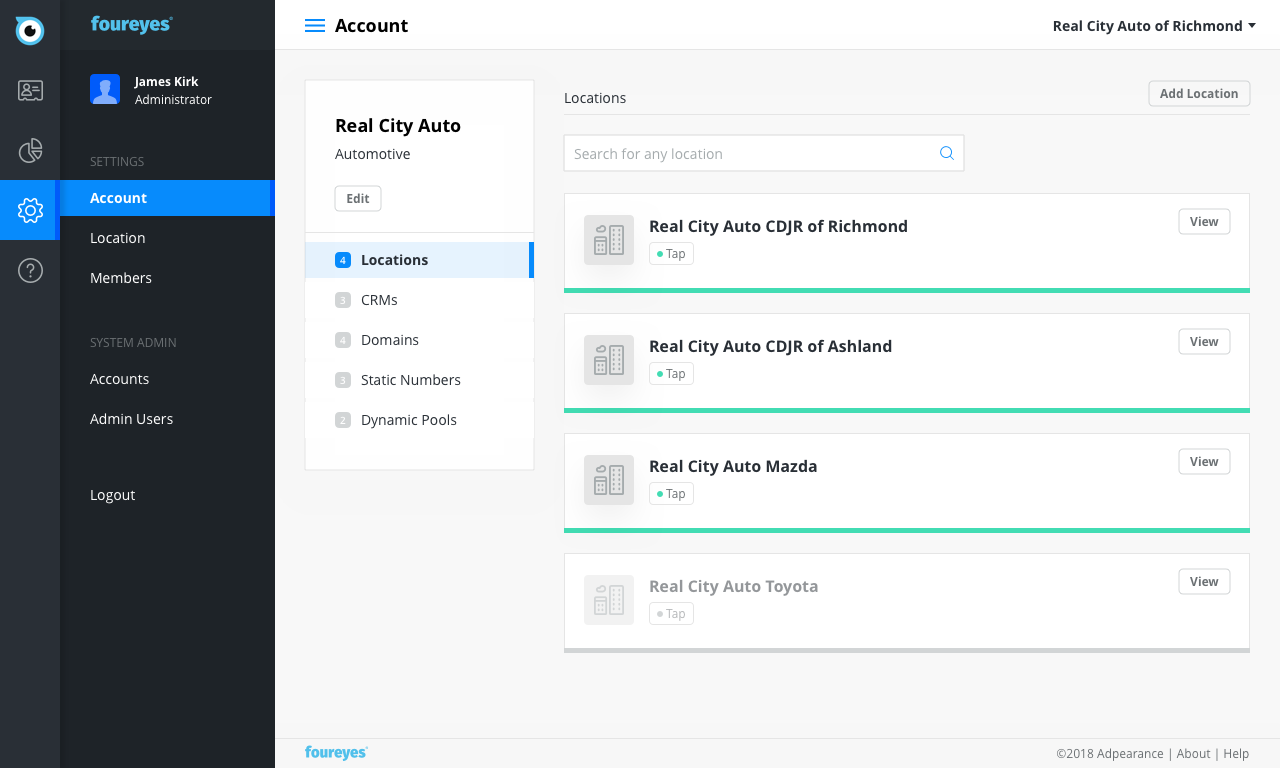Click Real City Auto Toyota title
Viewport: 1280px width, 768px height.
[x=733, y=586]
